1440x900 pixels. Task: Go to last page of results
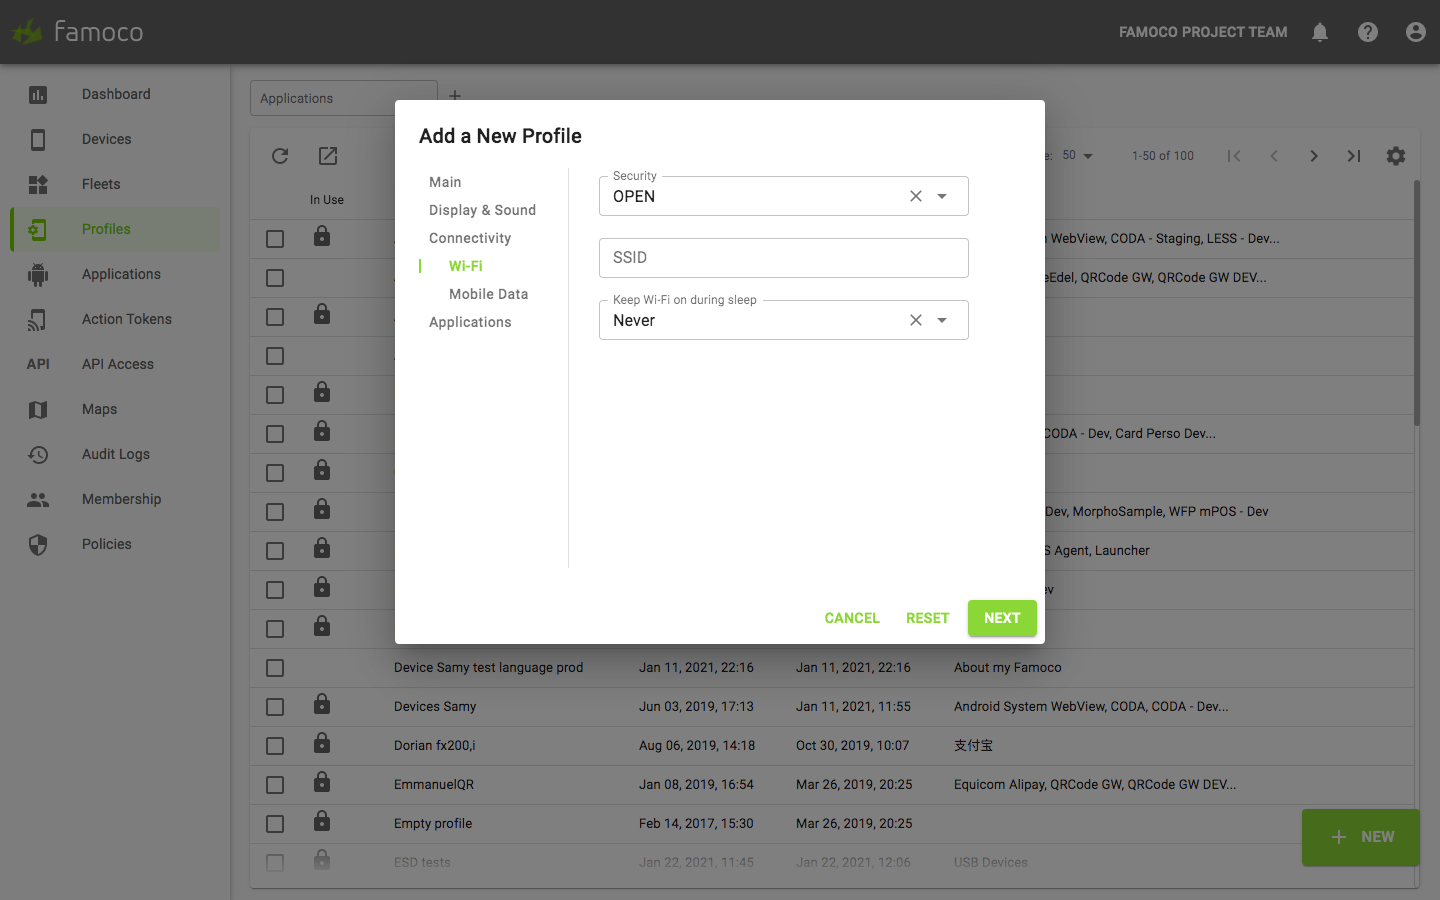pos(1354,156)
